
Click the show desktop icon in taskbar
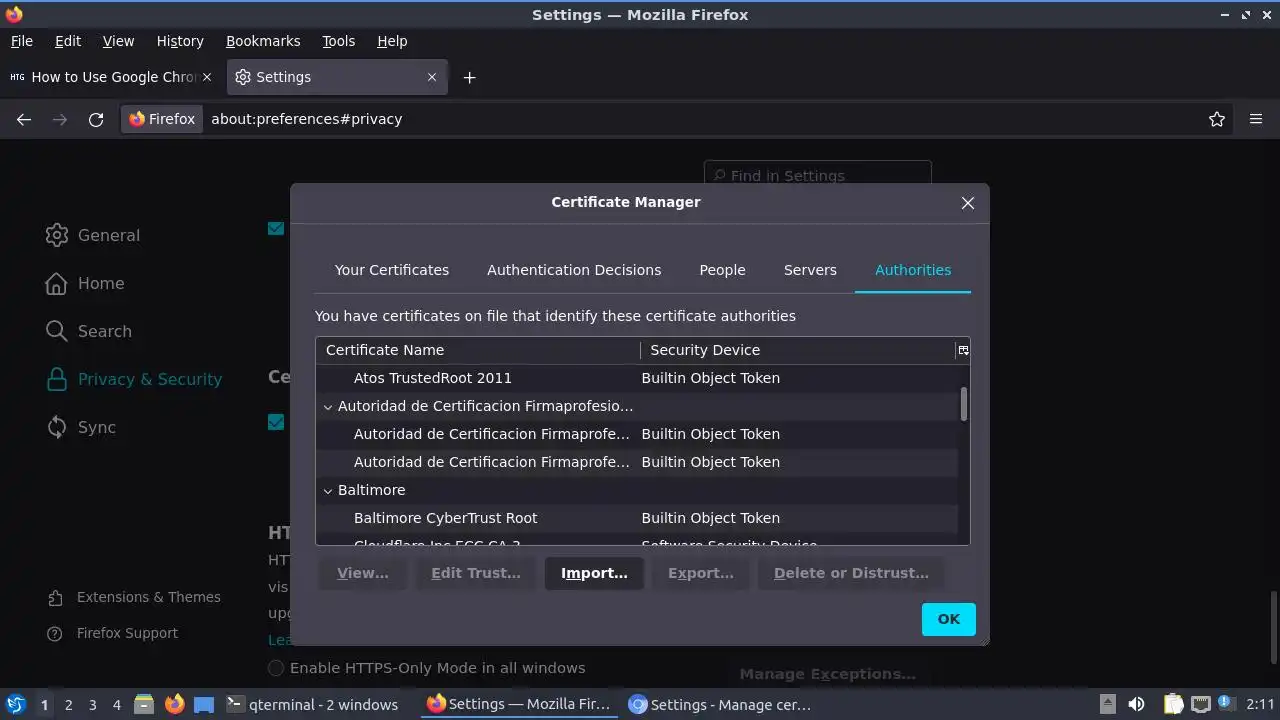click(204, 704)
